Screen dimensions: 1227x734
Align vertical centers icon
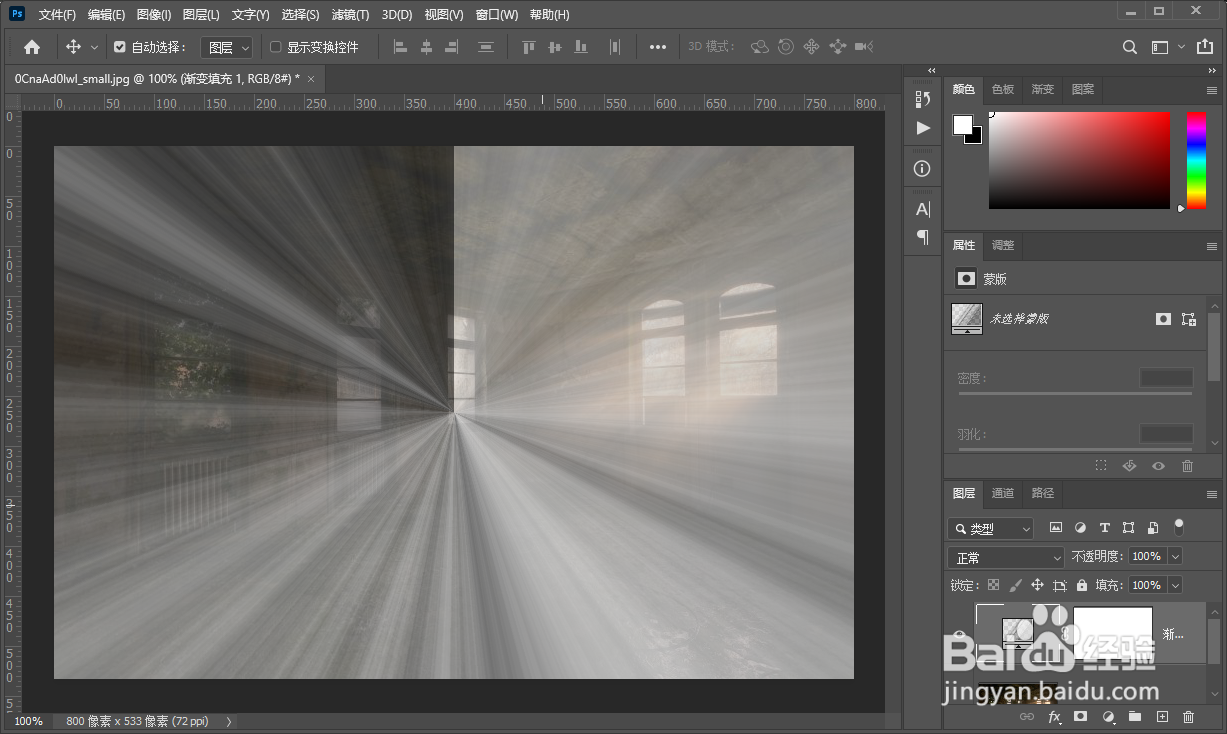554,47
